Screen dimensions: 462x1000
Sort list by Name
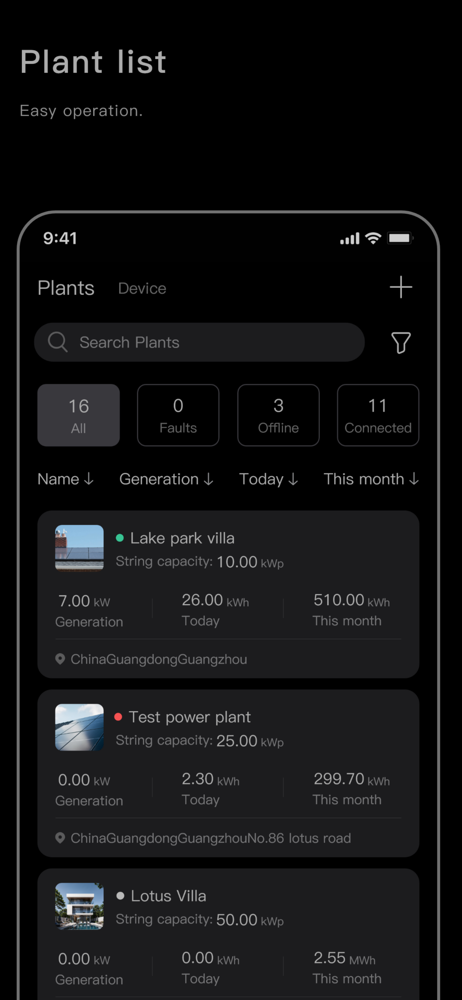(x=66, y=479)
